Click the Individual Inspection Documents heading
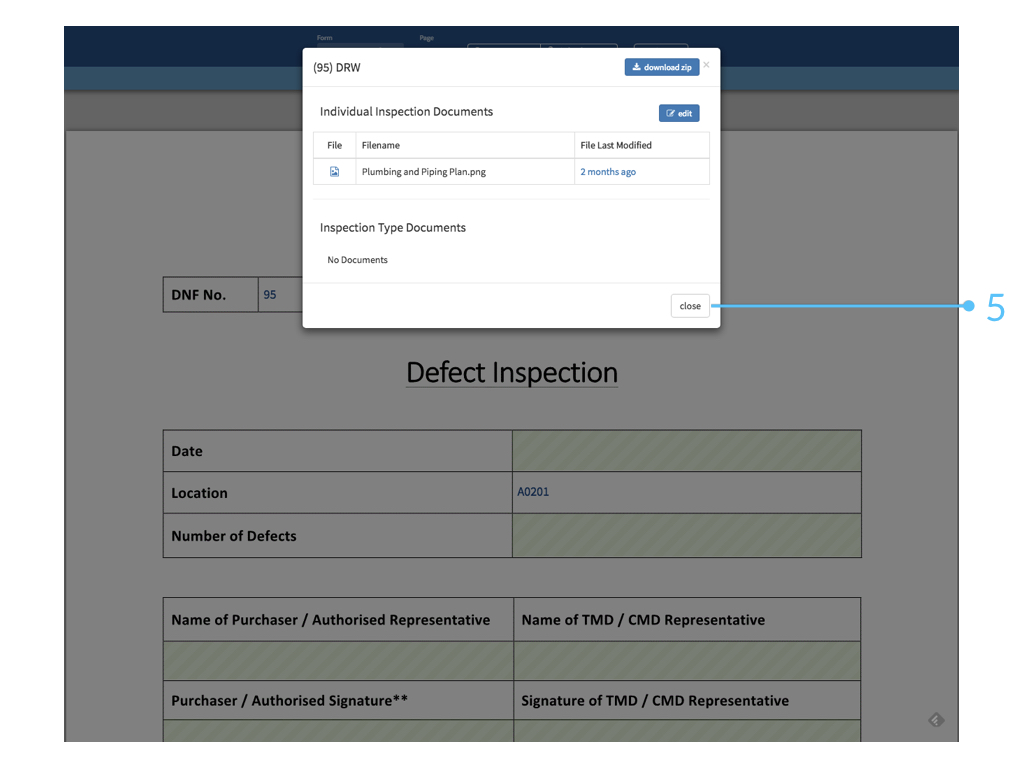The image size is (1024, 768). (406, 112)
